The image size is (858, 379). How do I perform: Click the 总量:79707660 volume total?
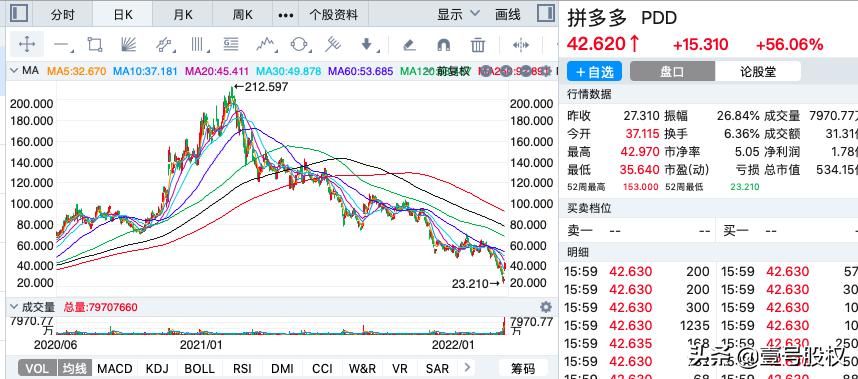click(101, 307)
